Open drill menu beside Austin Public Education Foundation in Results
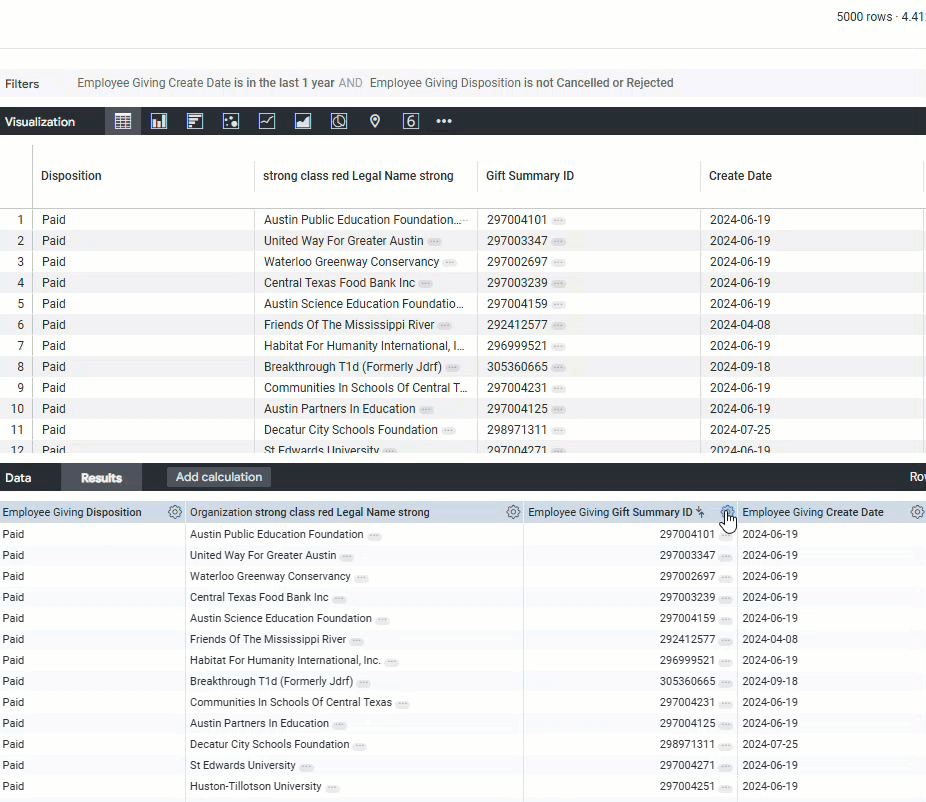The width and height of the screenshot is (926, 802). (x=374, y=536)
